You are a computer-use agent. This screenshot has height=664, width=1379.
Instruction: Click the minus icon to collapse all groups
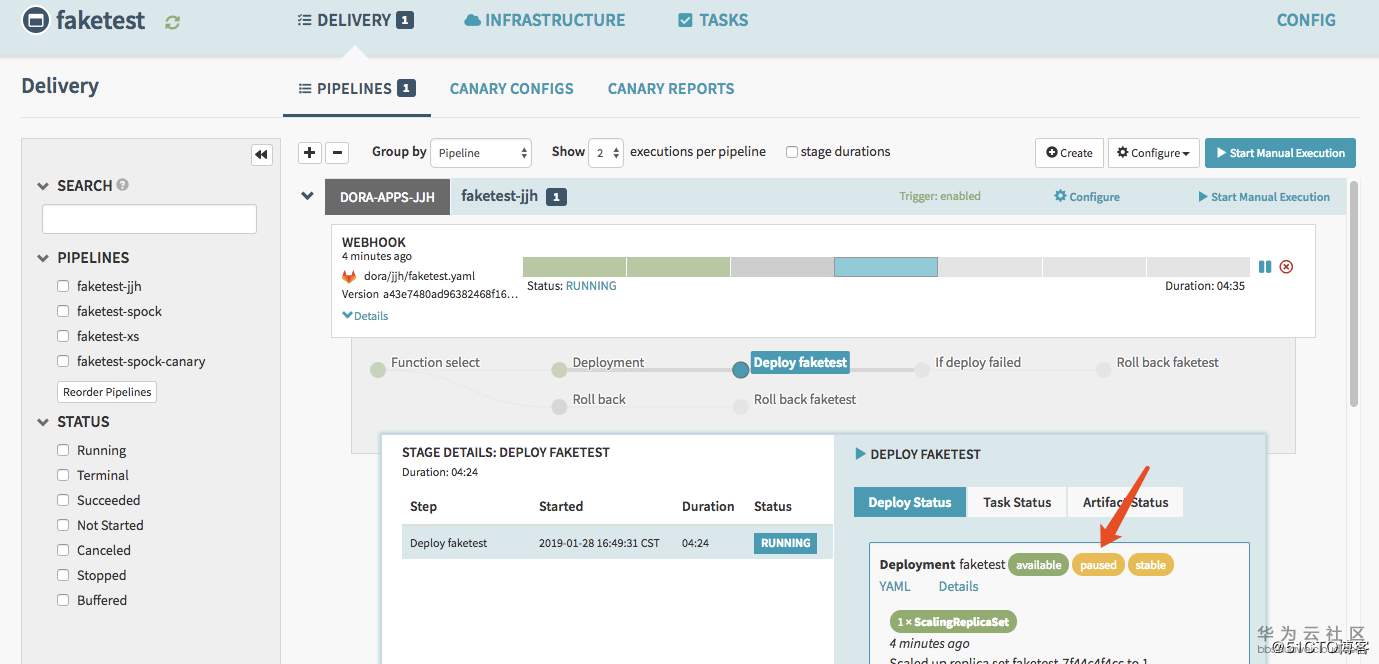click(338, 153)
